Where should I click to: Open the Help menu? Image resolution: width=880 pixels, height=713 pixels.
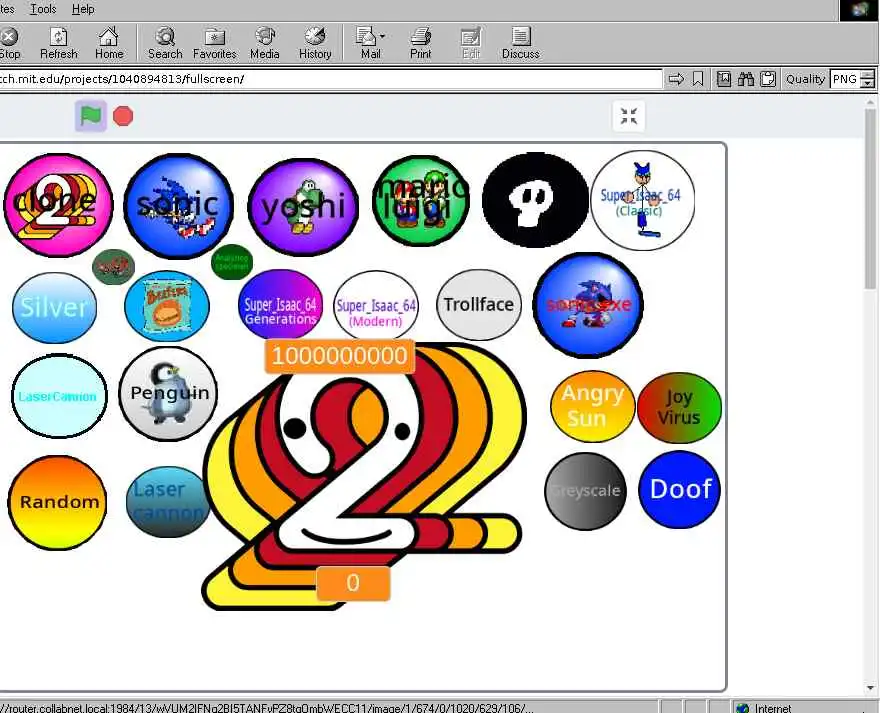click(83, 9)
